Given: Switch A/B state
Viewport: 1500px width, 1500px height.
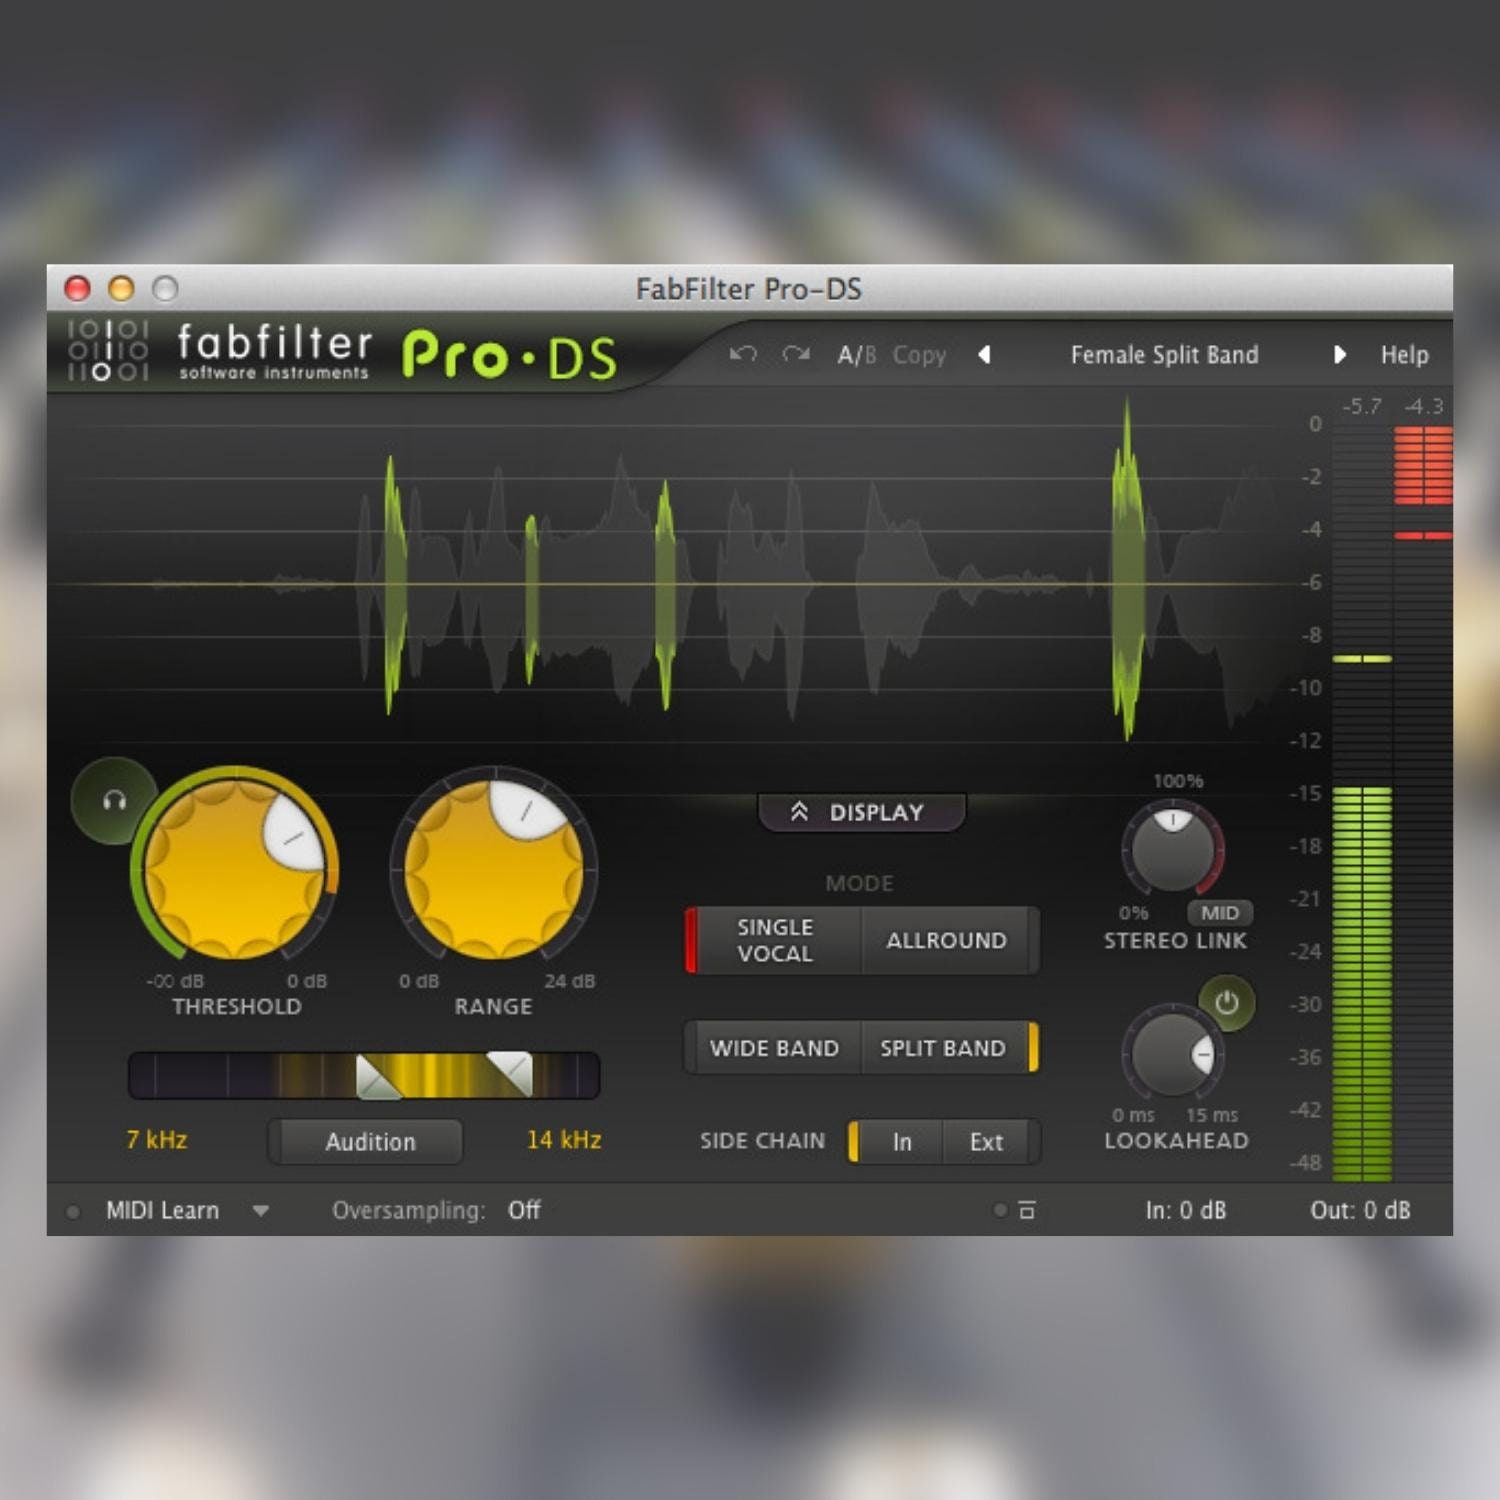Looking at the screenshot, I should point(856,355).
